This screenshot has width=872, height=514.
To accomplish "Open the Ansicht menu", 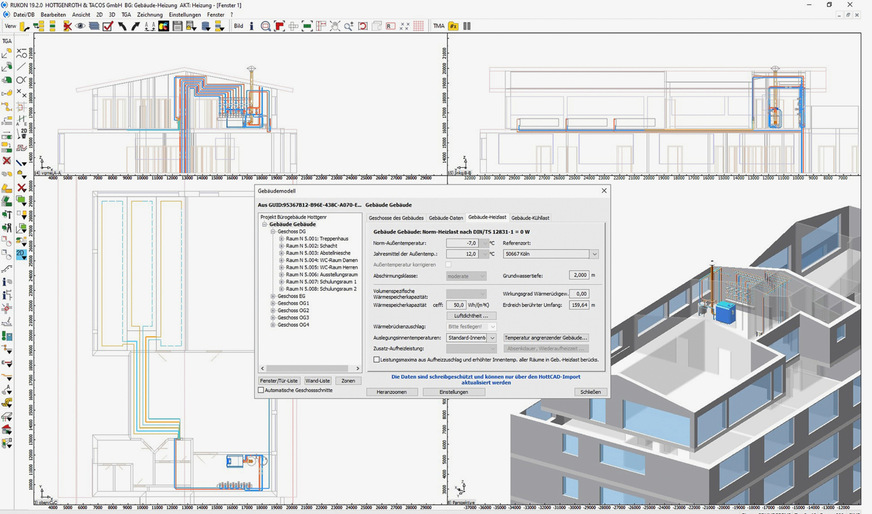I will [x=81, y=14].
